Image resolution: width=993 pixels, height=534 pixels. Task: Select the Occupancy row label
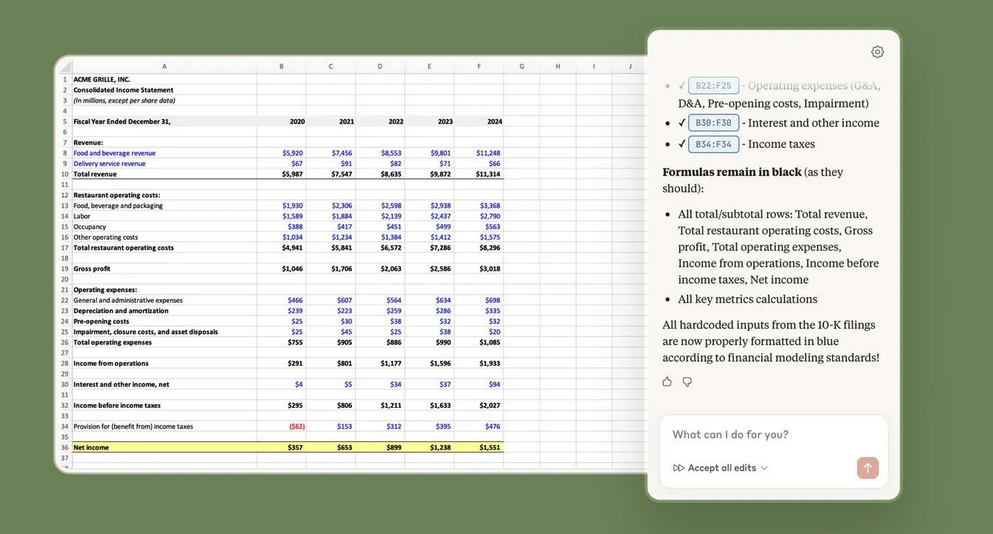(165, 227)
